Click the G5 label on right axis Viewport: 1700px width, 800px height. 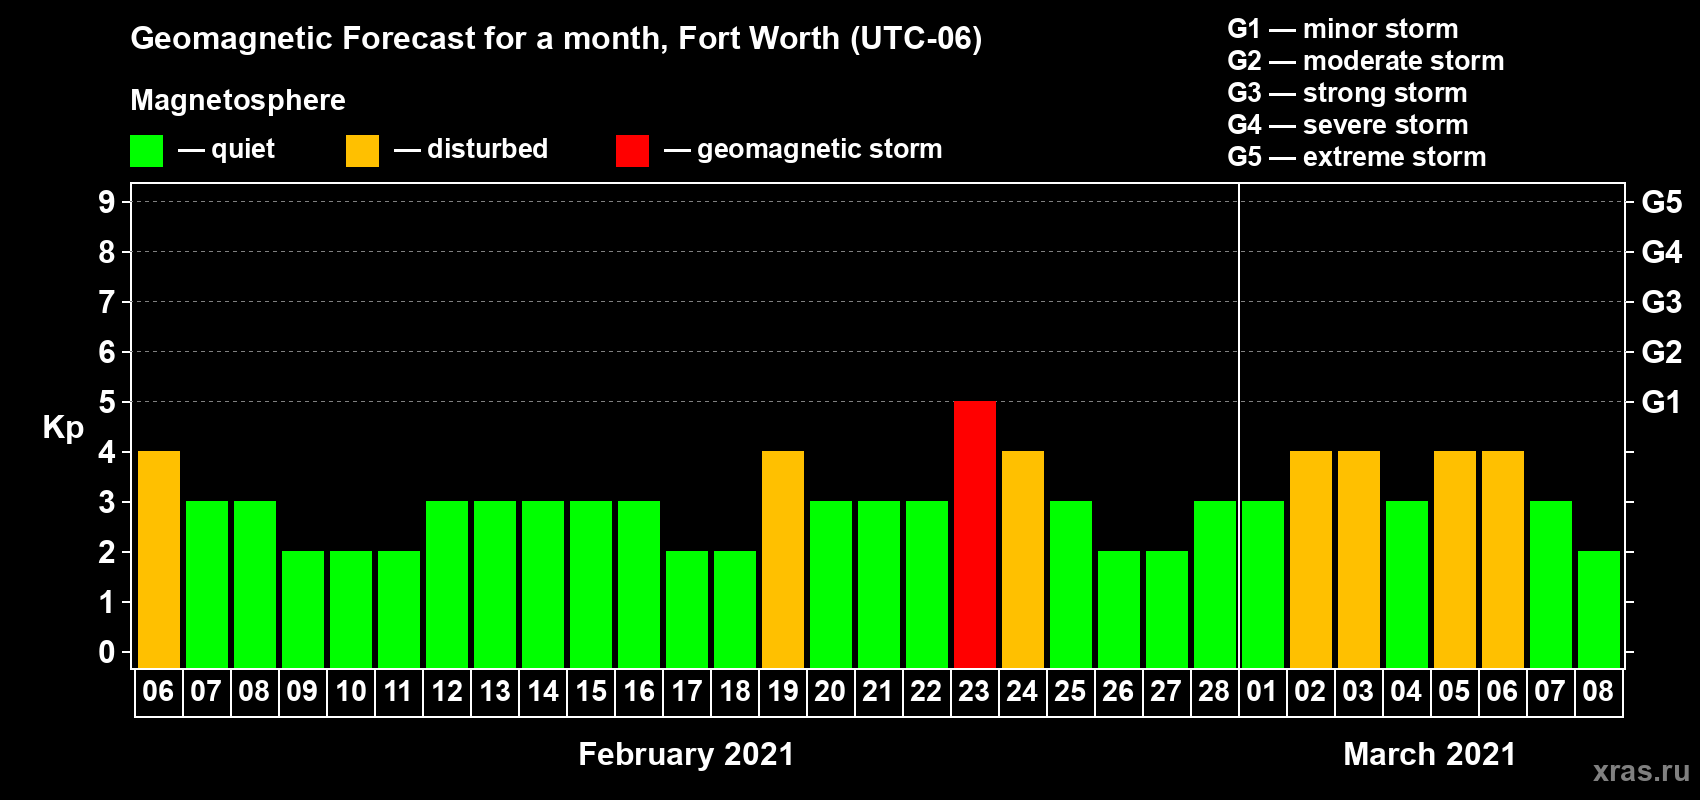(1661, 202)
